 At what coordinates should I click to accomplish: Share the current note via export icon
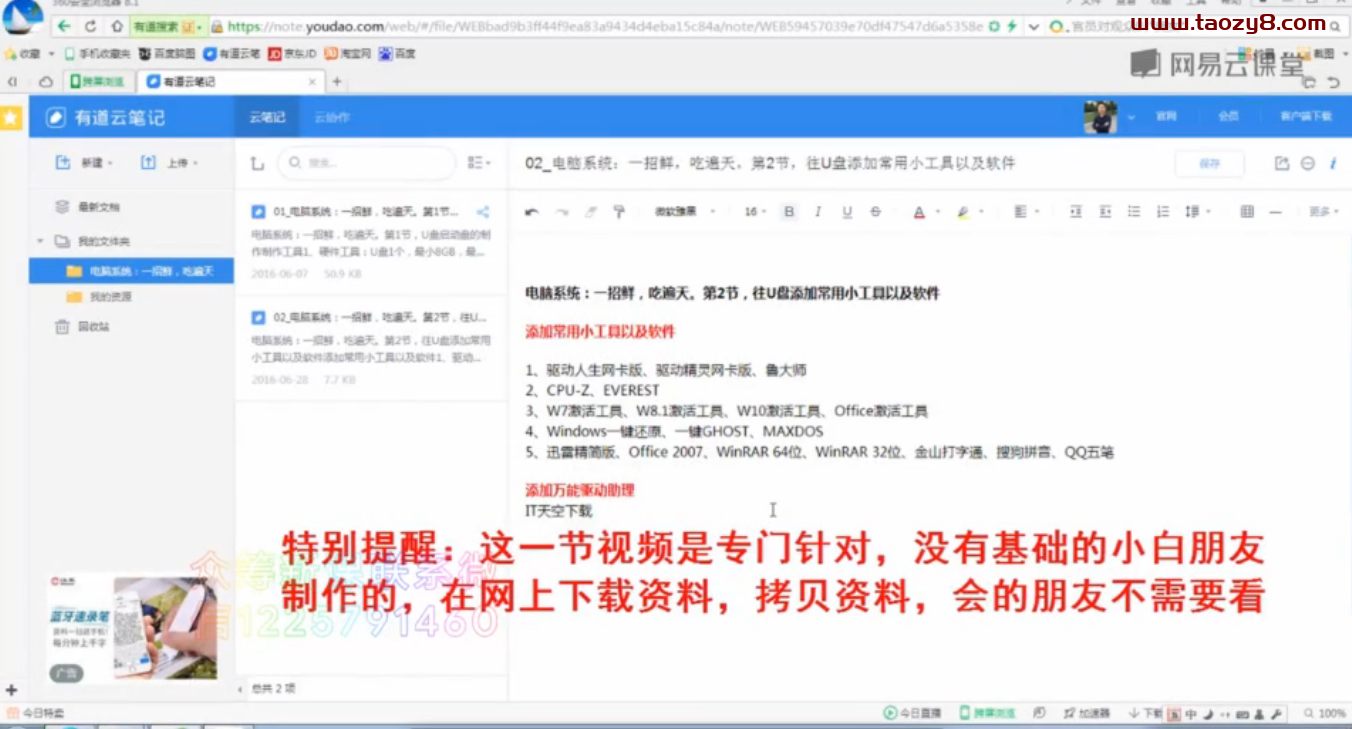point(1282,163)
